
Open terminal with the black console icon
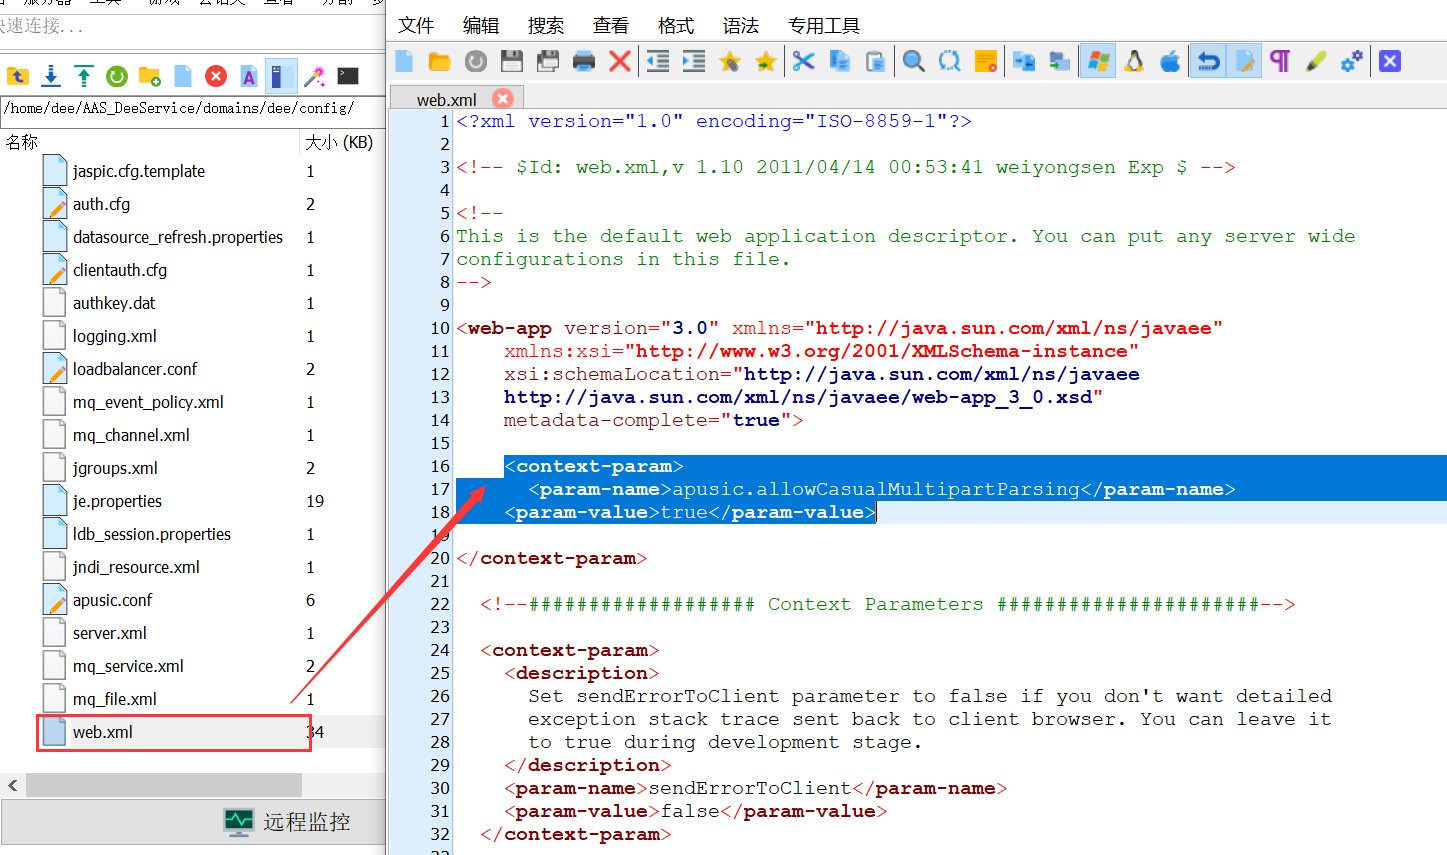pyautogui.click(x=348, y=76)
